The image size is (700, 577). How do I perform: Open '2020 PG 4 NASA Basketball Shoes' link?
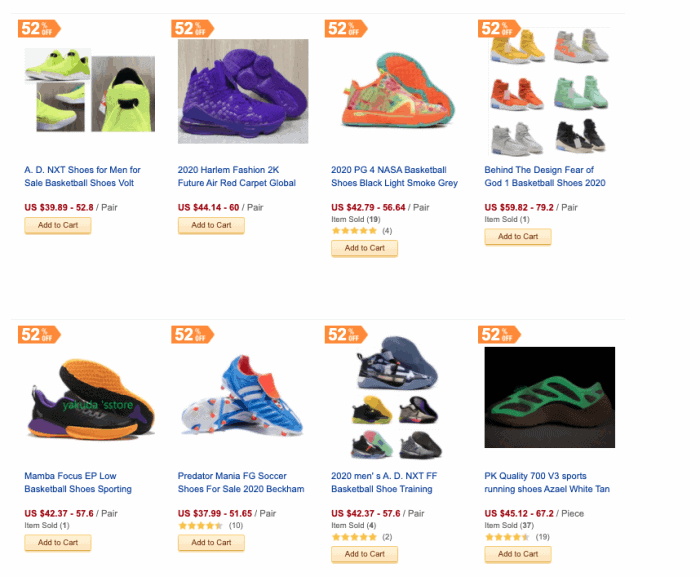[394, 176]
